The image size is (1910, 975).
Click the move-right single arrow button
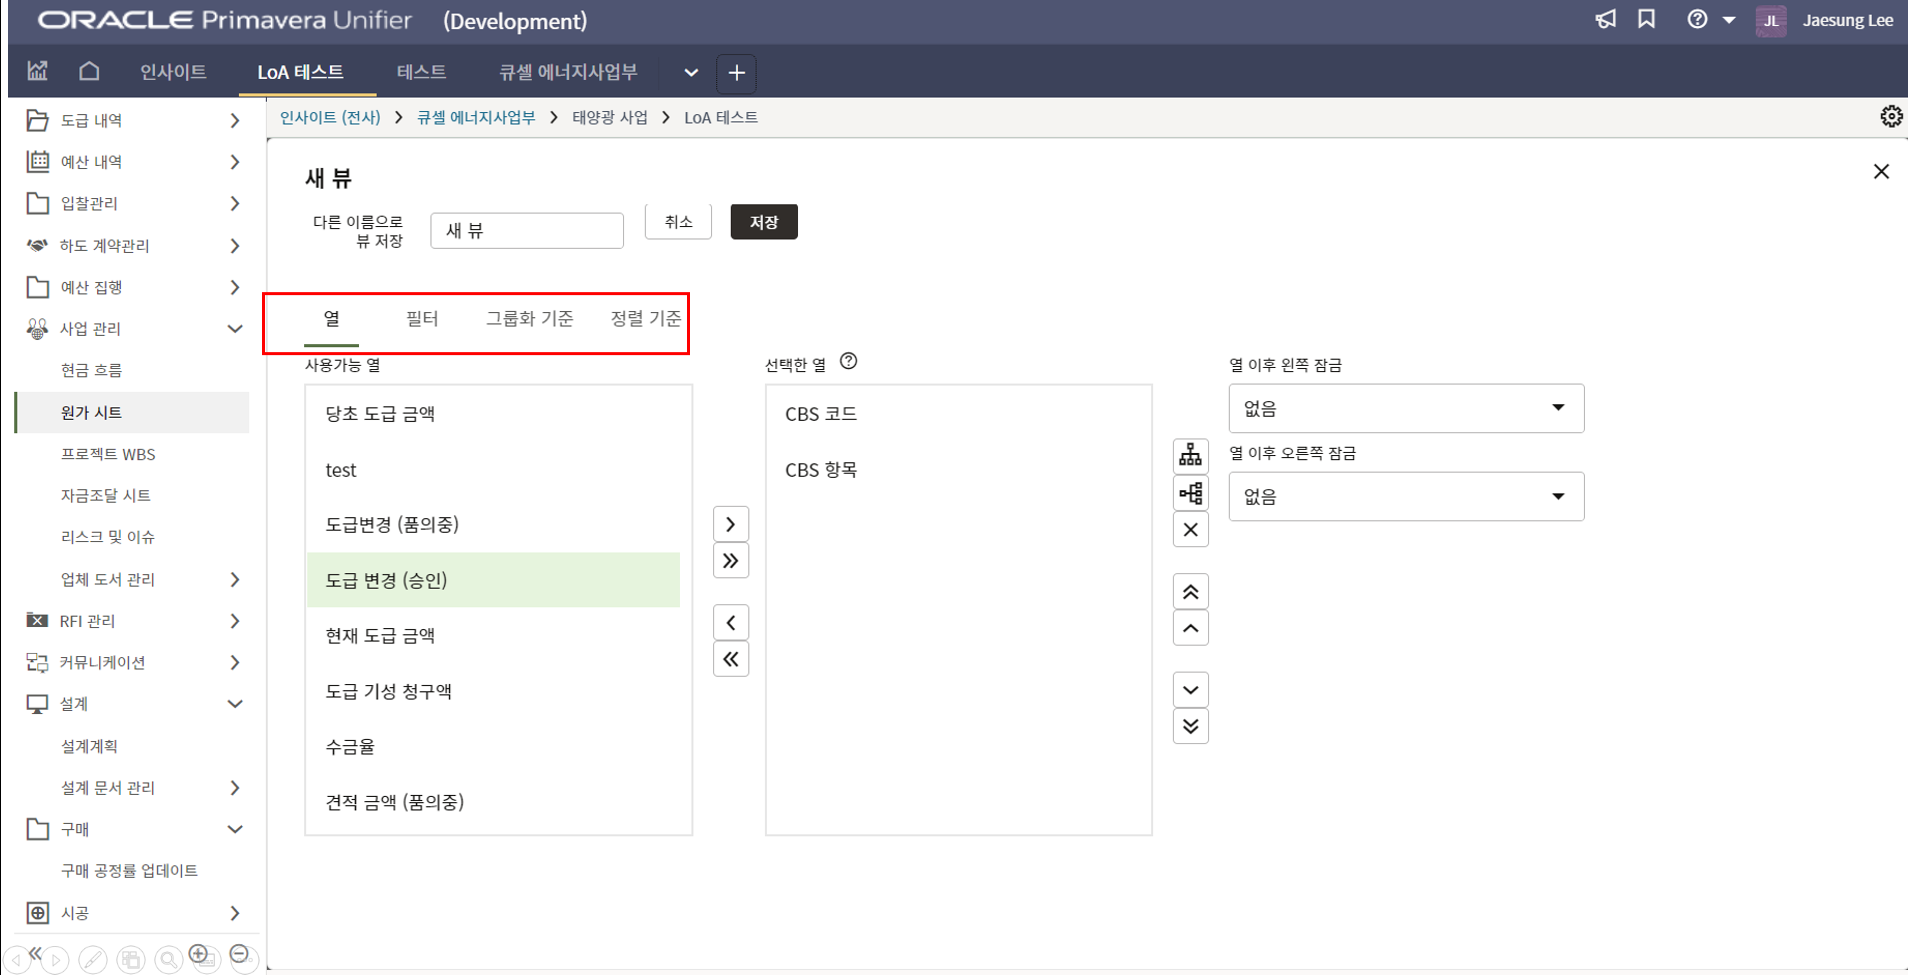click(x=731, y=524)
